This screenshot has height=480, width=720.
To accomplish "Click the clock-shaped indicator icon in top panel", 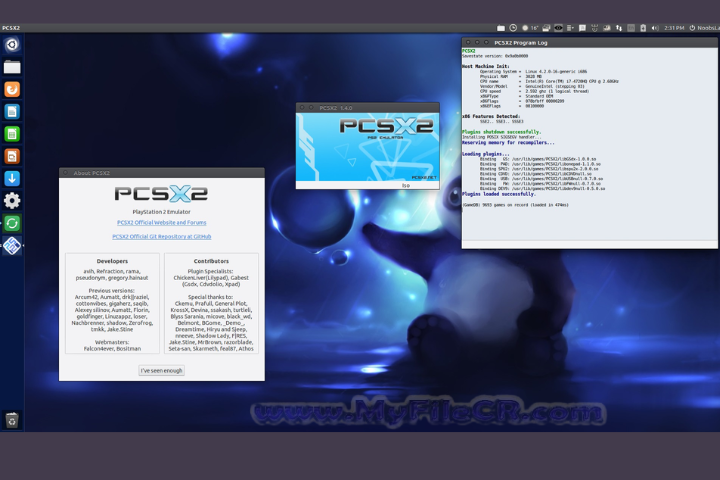I will click(x=513, y=28).
